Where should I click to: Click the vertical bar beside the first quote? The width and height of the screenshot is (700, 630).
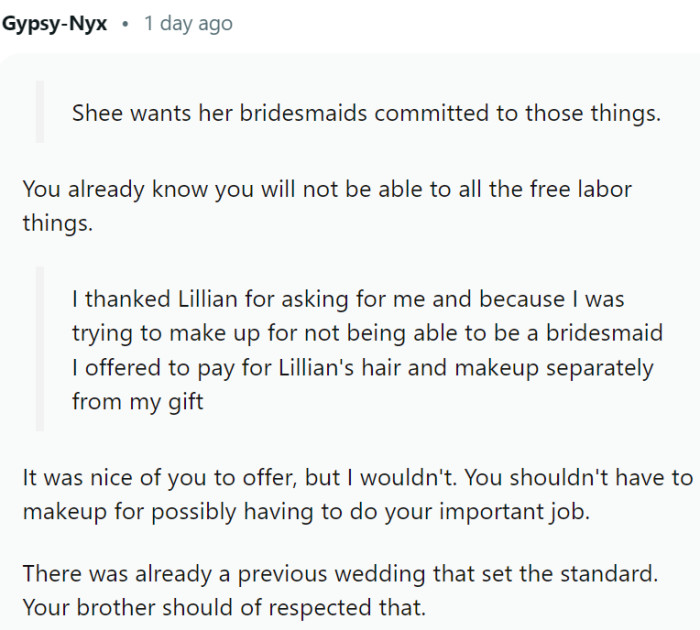click(x=40, y=112)
